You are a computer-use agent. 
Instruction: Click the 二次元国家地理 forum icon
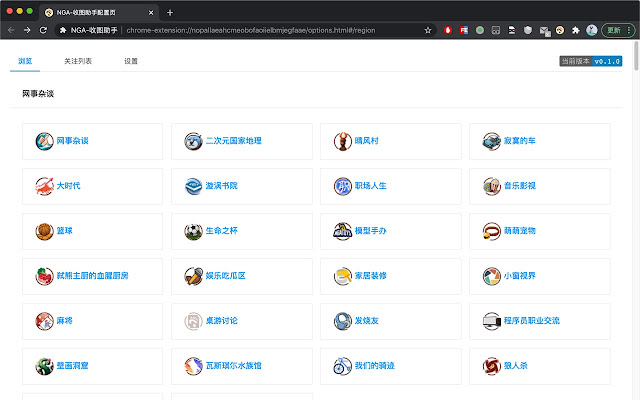(193, 142)
